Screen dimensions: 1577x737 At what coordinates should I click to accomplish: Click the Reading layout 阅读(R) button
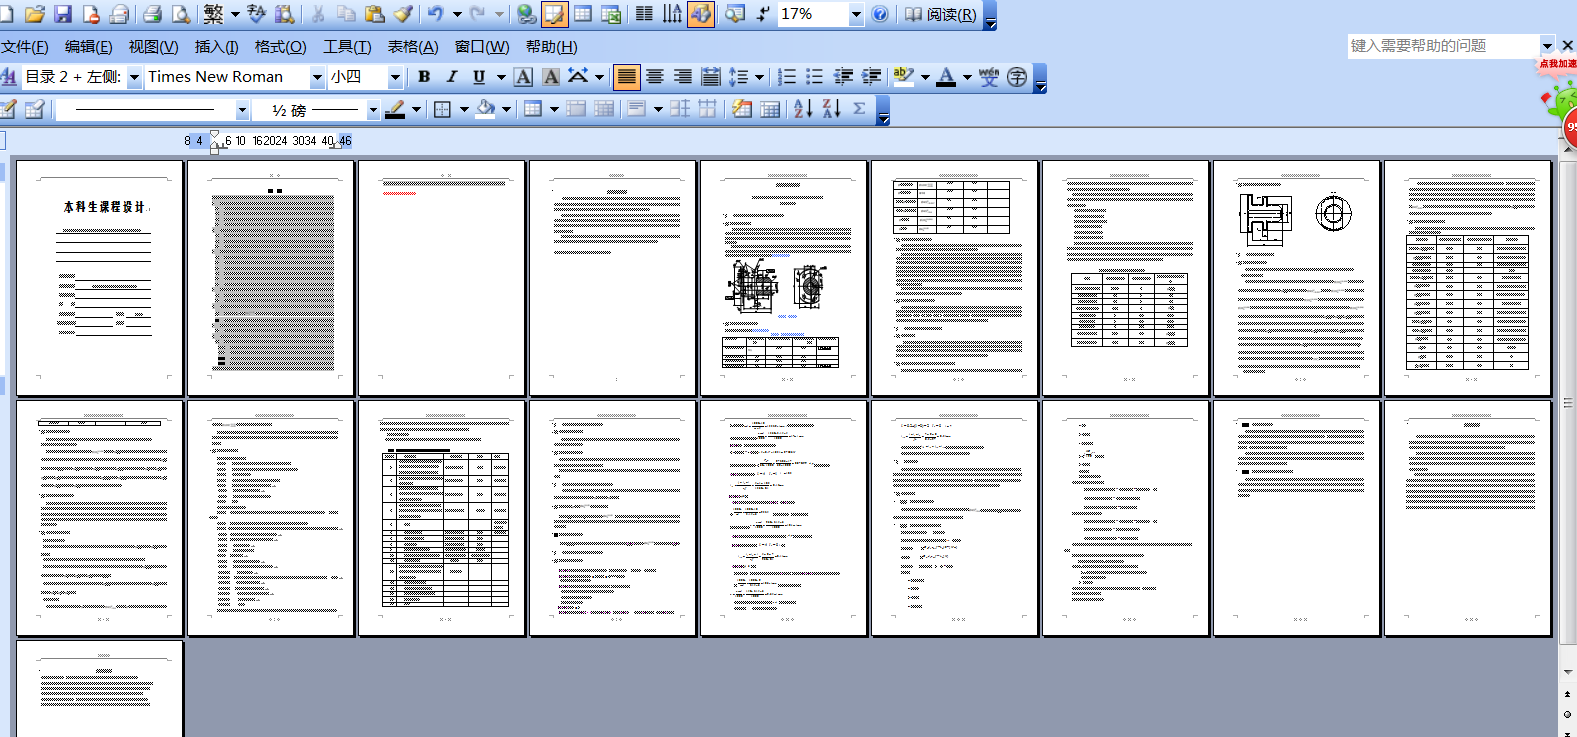coord(941,14)
